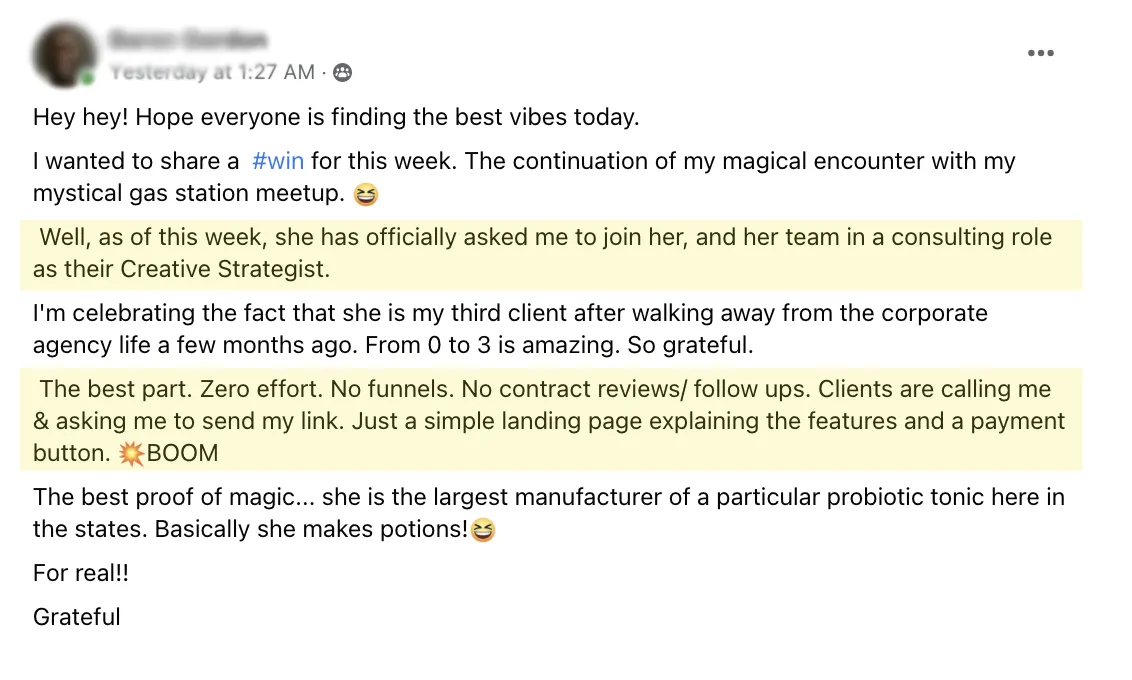1132x680 pixels.
Task: Click the Yesterday at 1:27 AM timestamp
Action: (212, 72)
